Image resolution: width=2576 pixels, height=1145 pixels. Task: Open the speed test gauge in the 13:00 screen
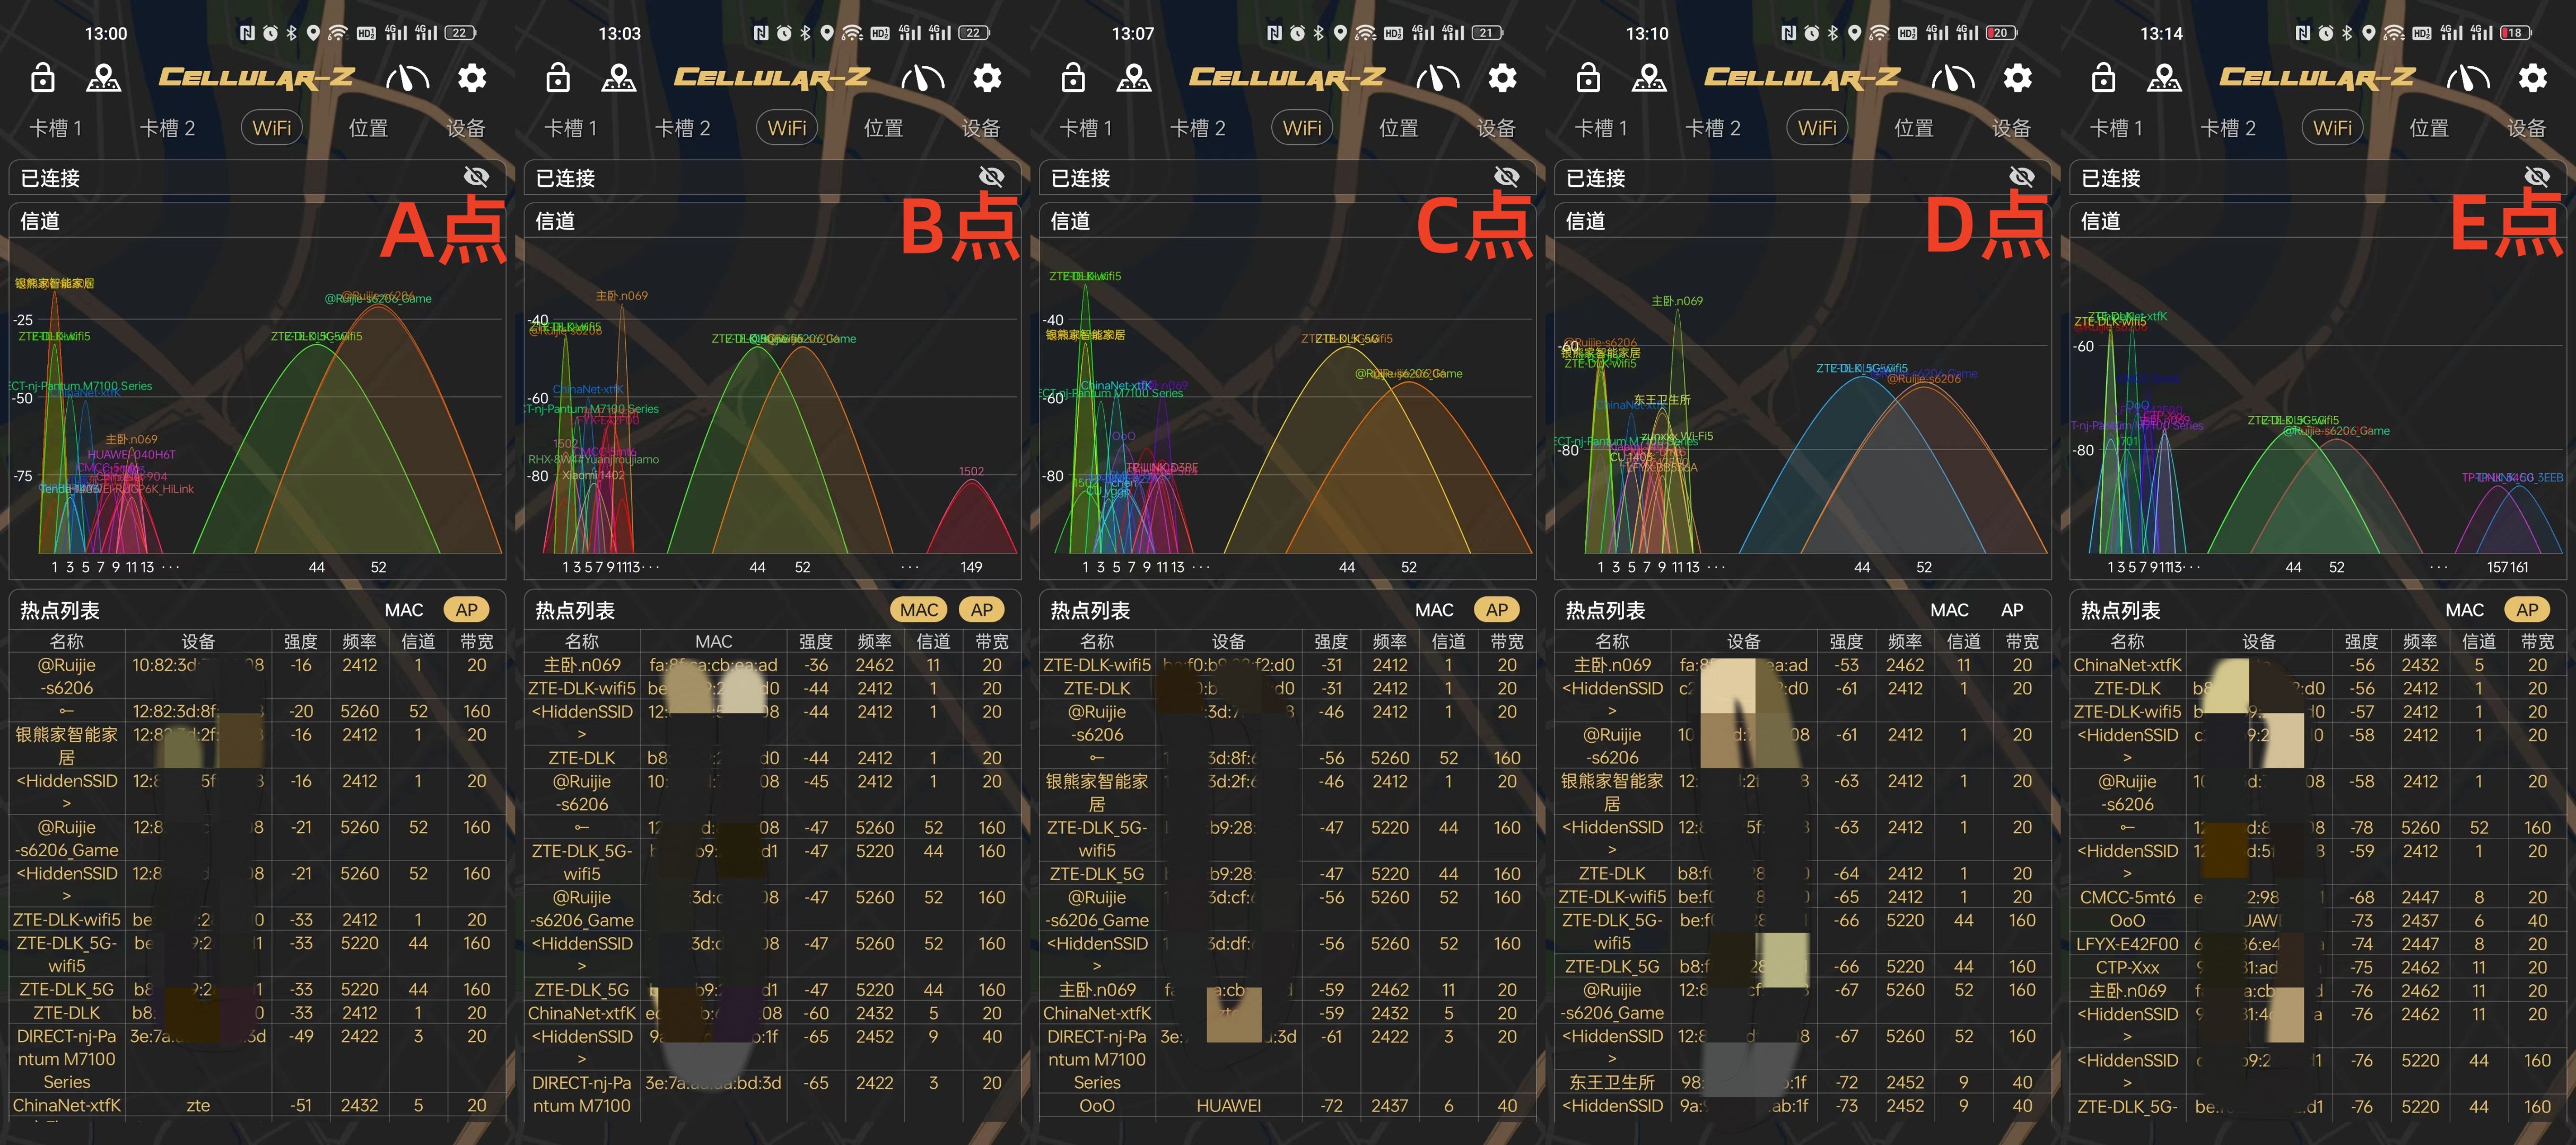[x=407, y=77]
